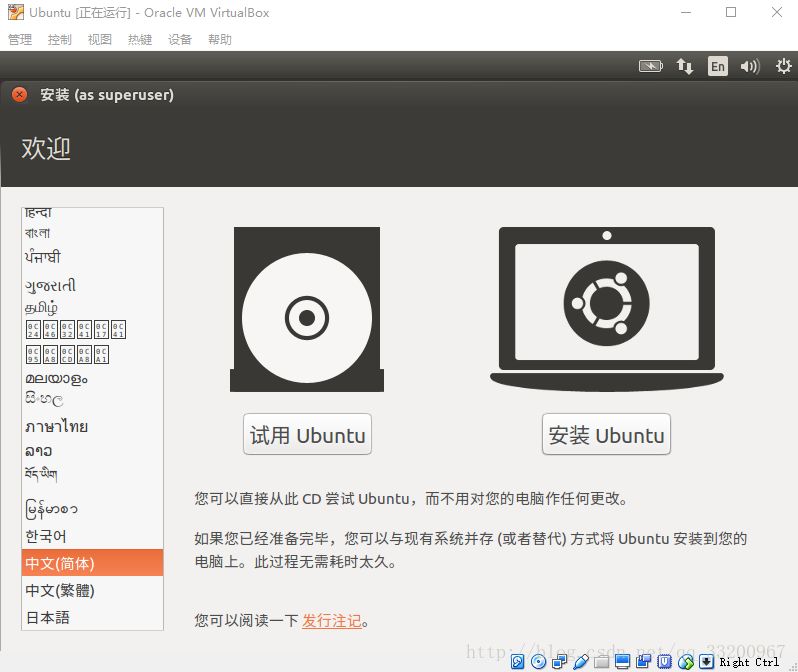The image size is (798, 672).
Task: Click the Right Ctrl host key label
Action: pyautogui.click(x=749, y=662)
